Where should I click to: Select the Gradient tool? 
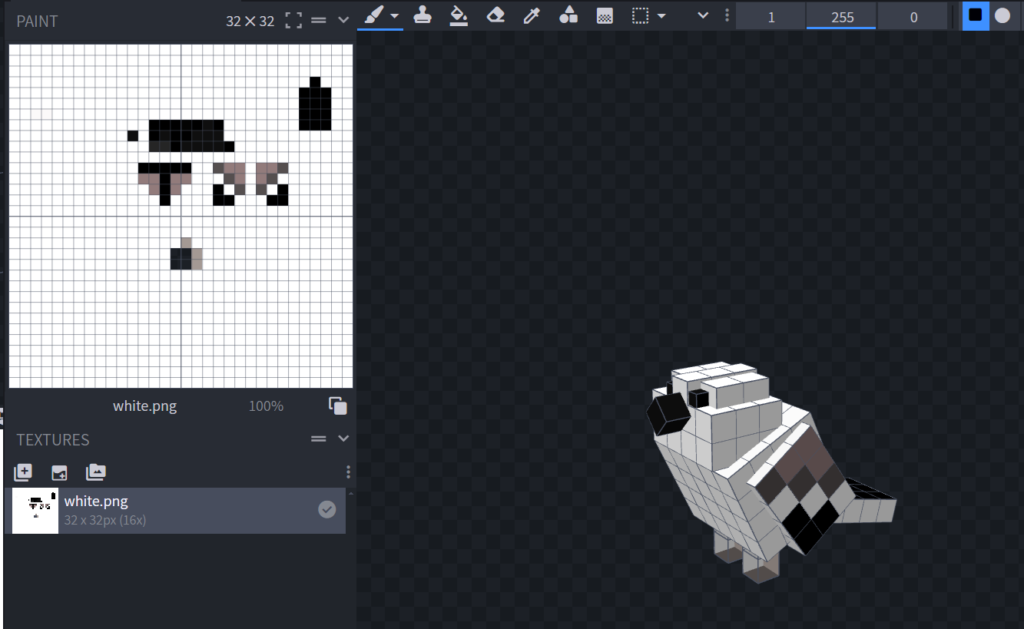[x=604, y=15]
